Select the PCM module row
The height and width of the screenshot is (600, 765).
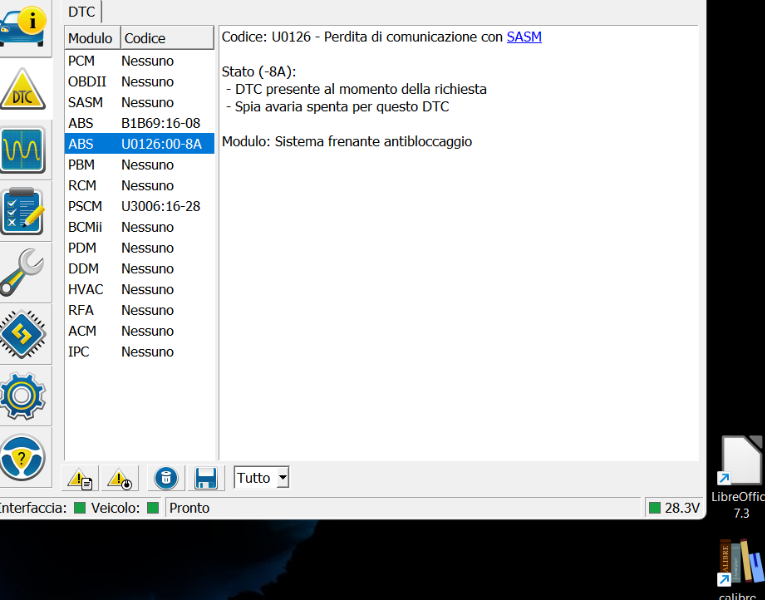pyautogui.click(x=140, y=61)
